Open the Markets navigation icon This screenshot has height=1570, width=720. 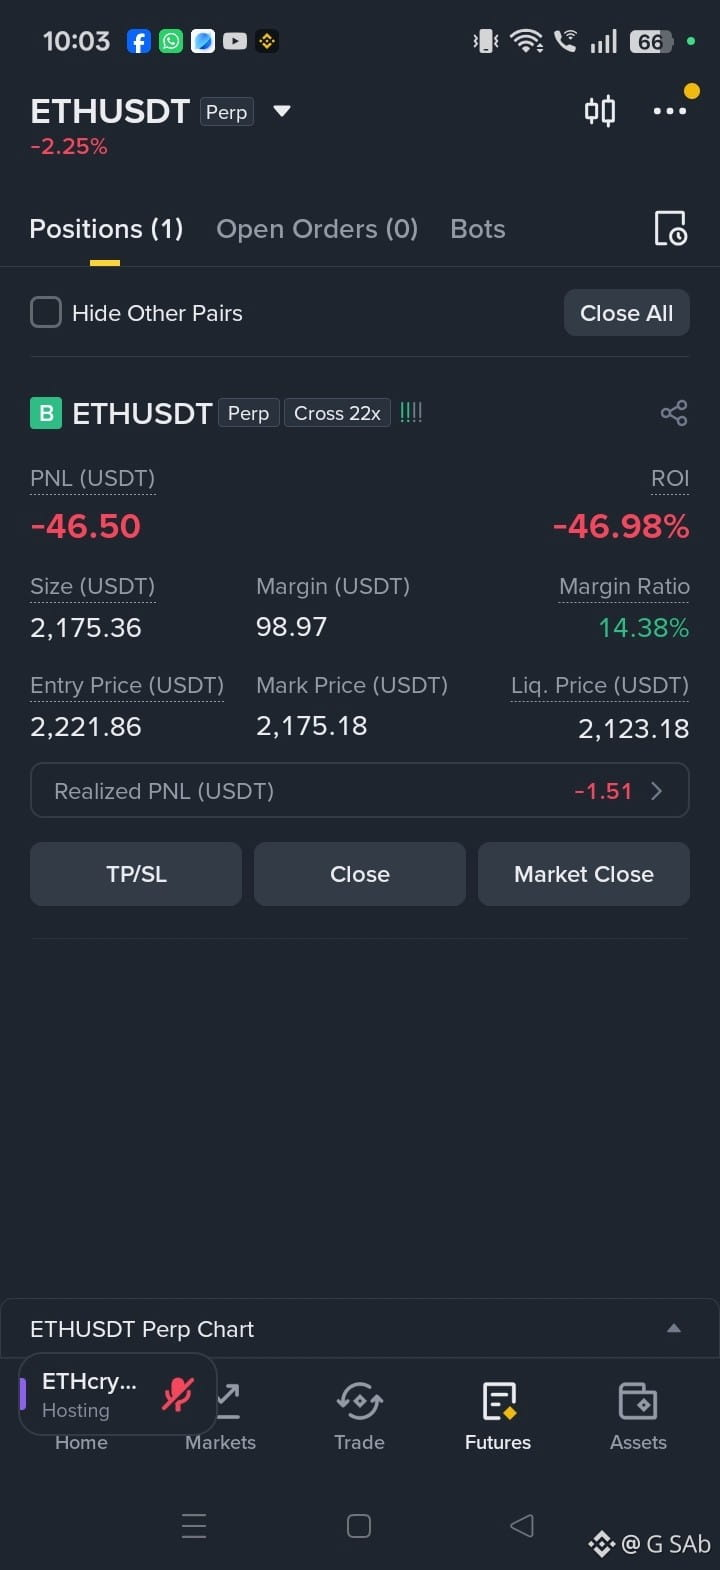tap(229, 1402)
